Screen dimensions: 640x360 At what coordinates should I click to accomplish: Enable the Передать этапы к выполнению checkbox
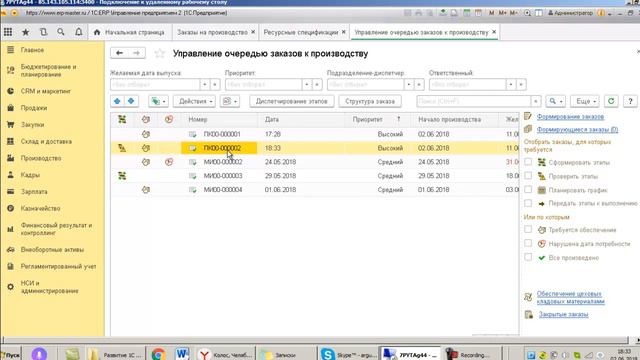528,203
